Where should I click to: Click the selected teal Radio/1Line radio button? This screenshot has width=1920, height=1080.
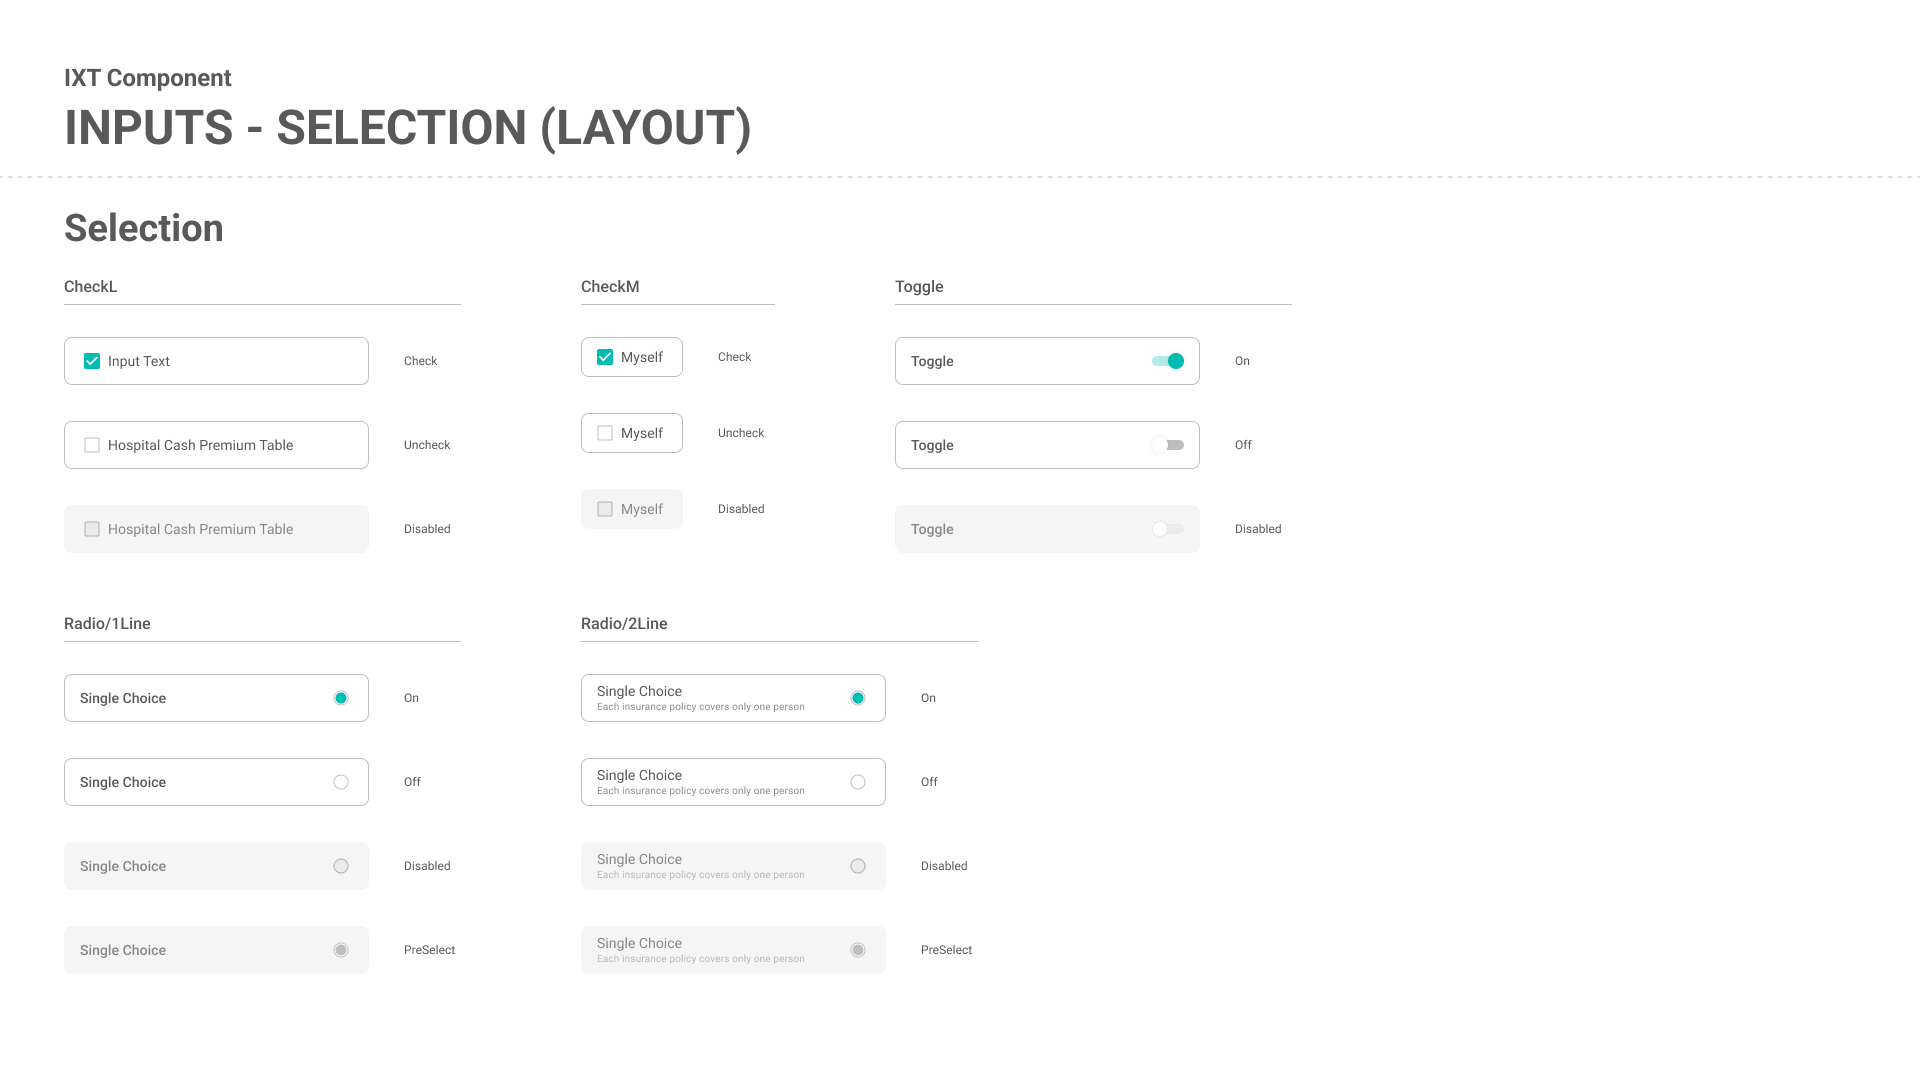341,698
